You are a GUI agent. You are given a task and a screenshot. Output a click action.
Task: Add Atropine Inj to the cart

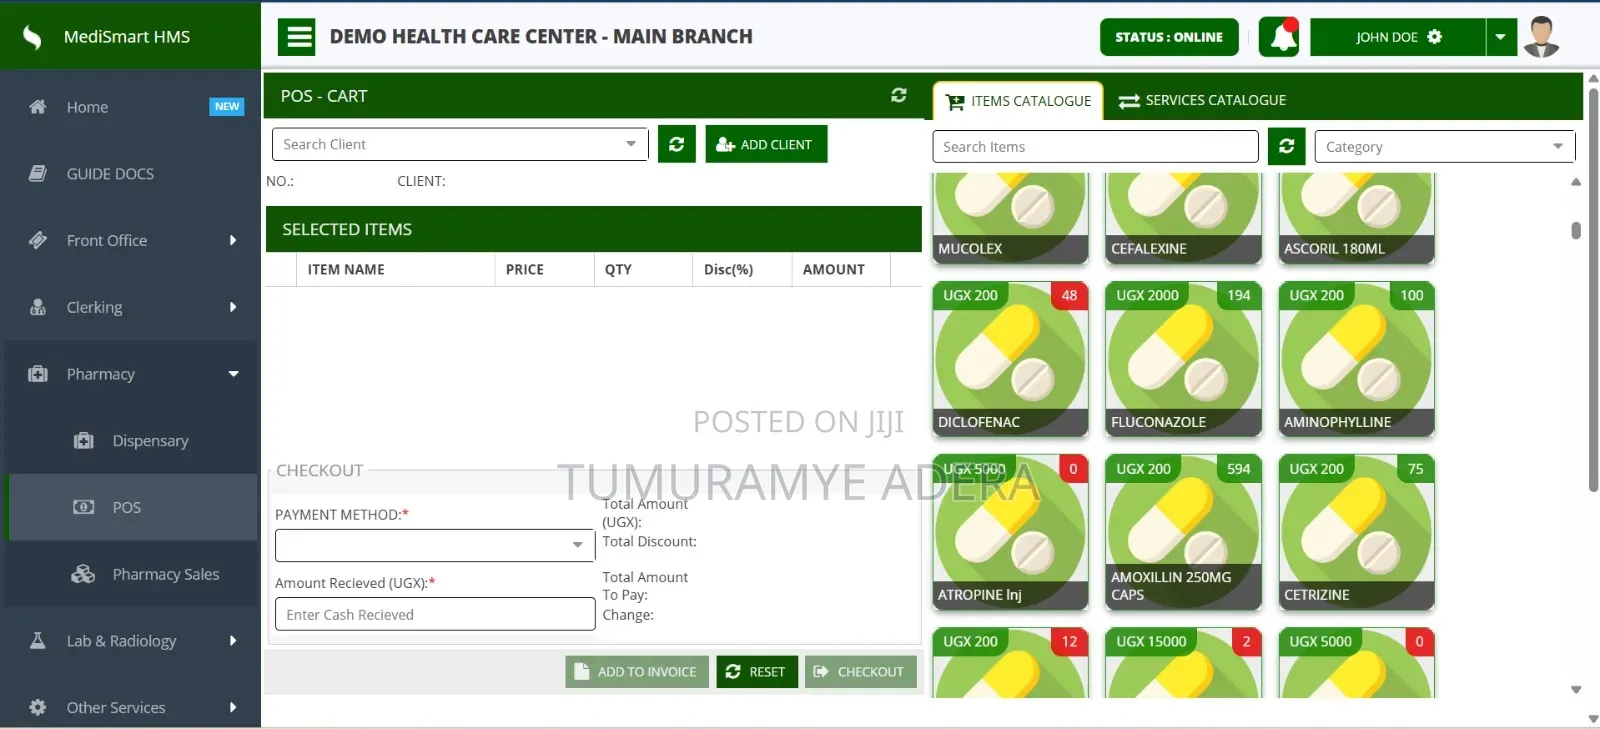(1010, 532)
